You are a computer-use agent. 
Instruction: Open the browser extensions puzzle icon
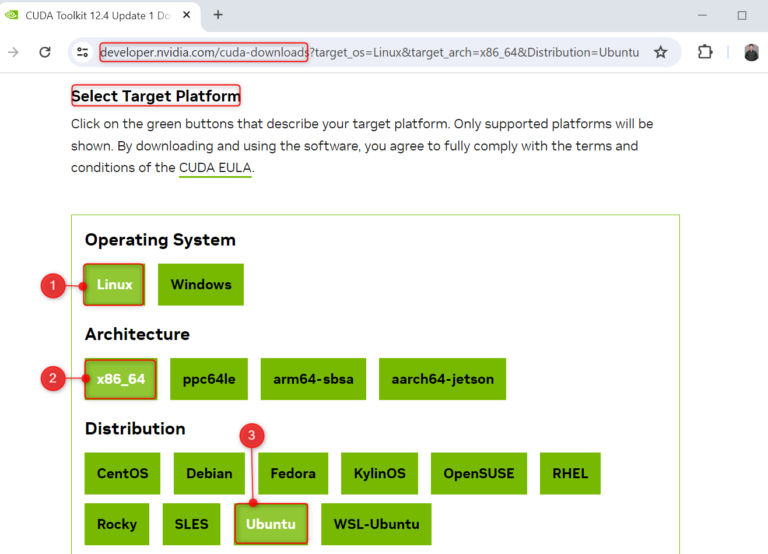[x=705, y=52]
